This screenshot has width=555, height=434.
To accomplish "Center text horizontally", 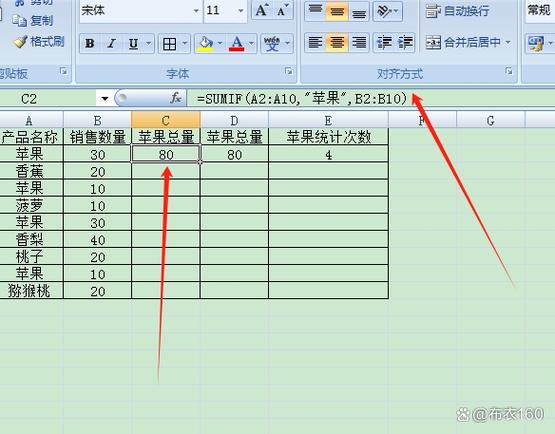I will pos(337,43).
